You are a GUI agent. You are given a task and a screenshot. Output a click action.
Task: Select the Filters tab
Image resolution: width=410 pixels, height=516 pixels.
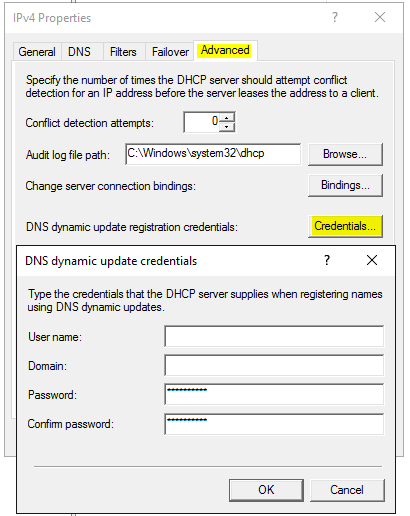123,52
